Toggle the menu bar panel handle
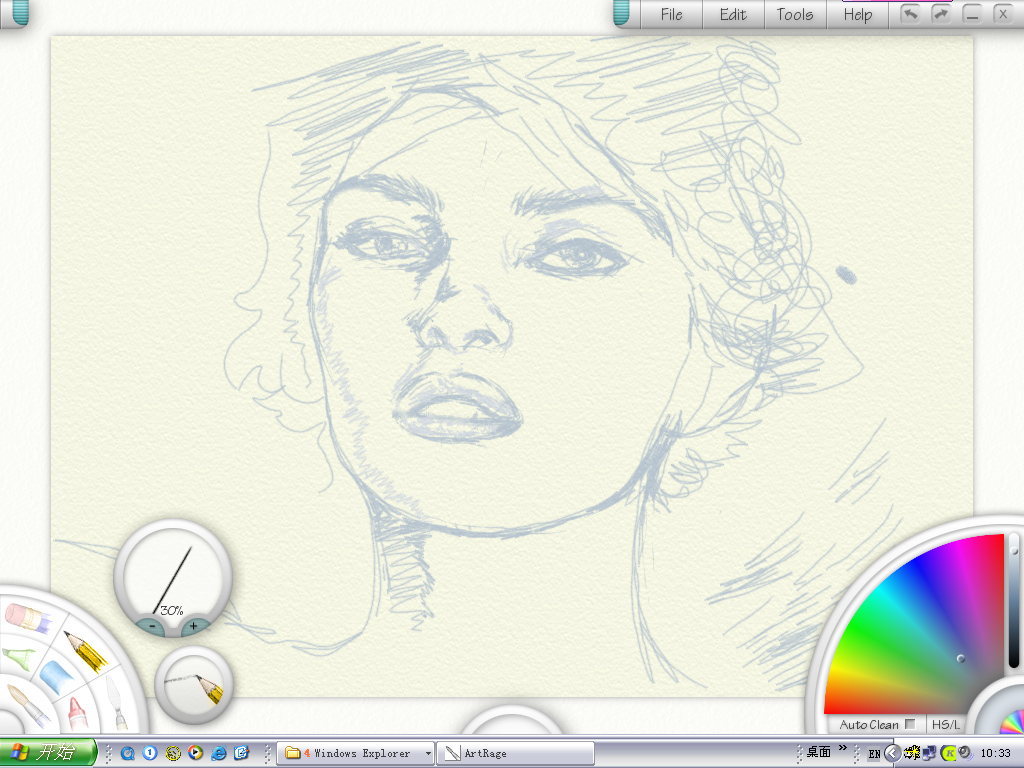 [x=621, y=13]
